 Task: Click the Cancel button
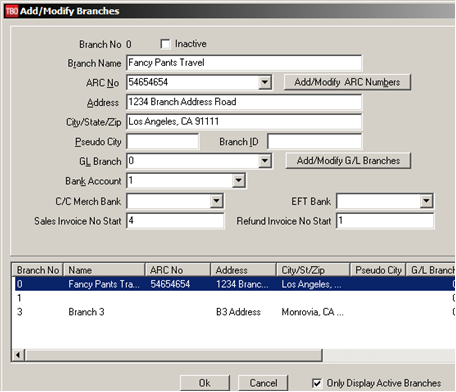pos(263,383)
